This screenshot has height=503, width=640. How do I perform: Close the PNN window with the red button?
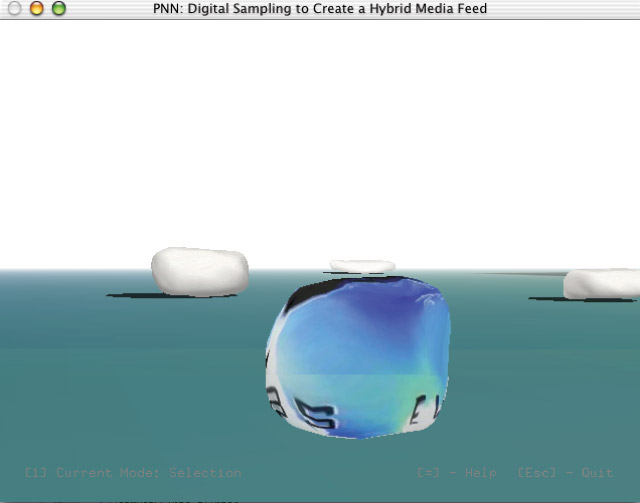coord(15,9)
